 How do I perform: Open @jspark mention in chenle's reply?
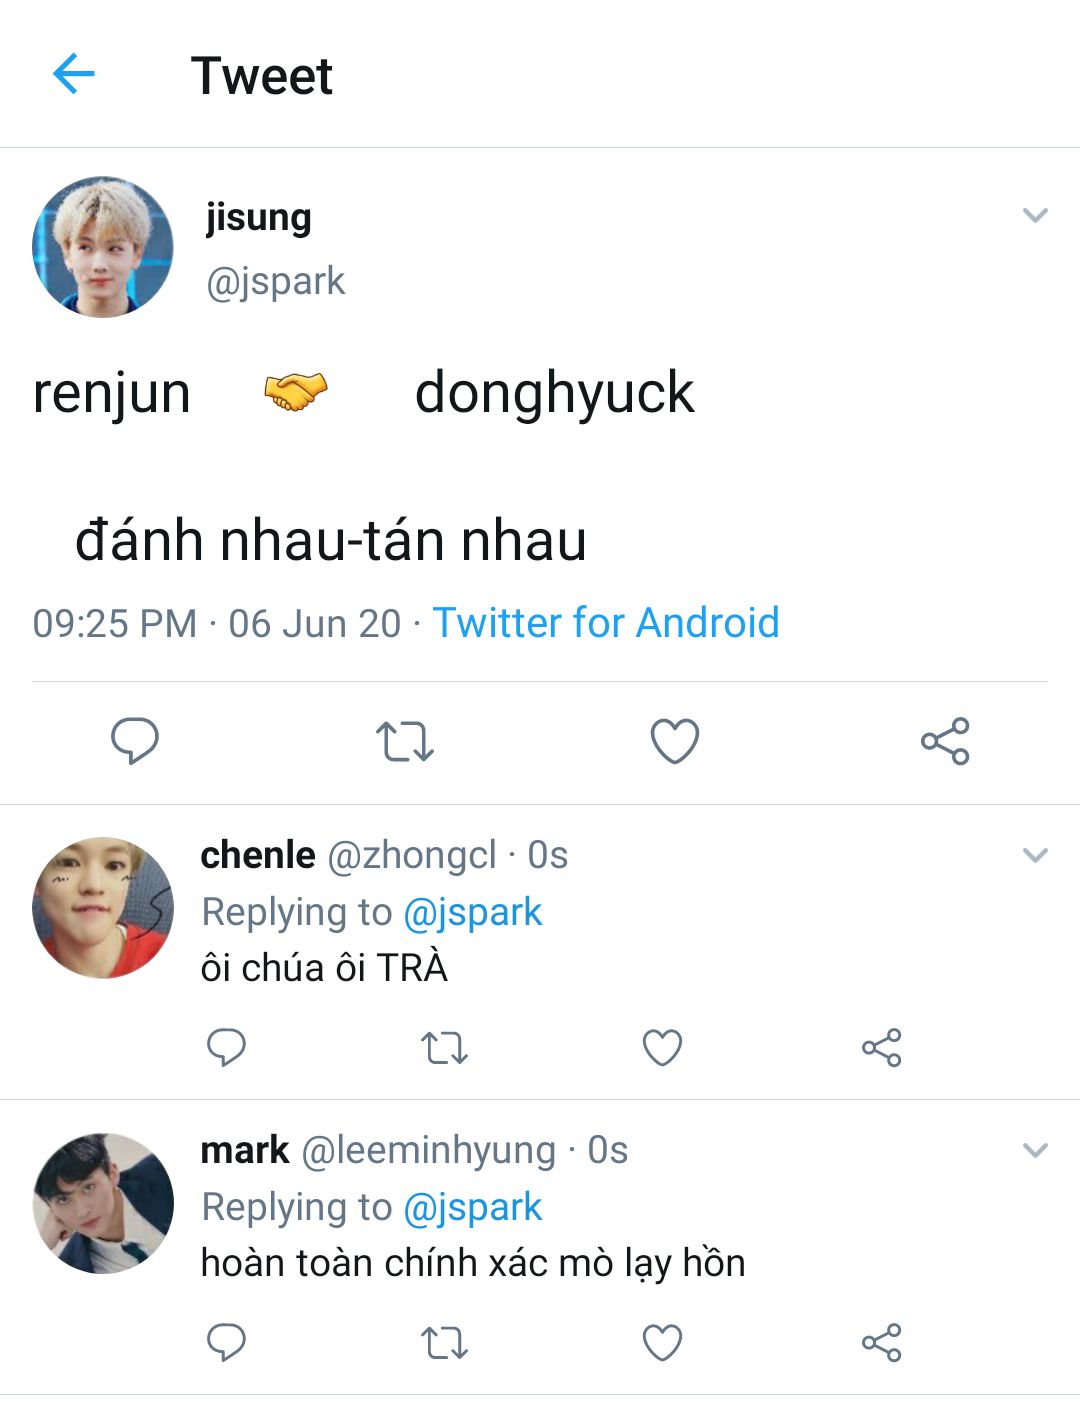tap(473, 912)
